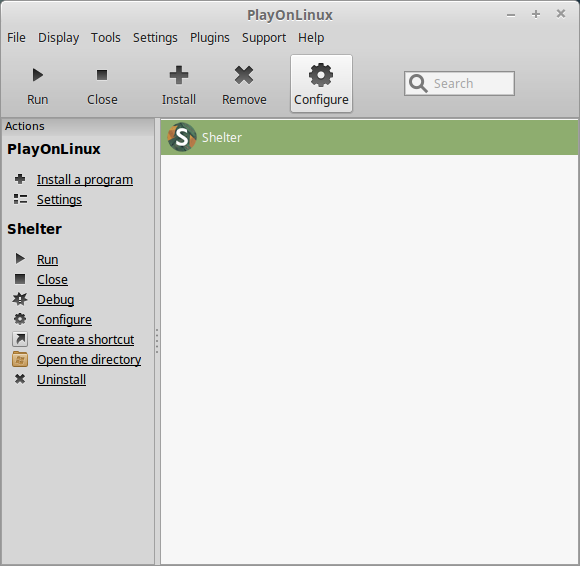Click the Uninstall link for Shelter
This screenshot has width=580, height=566.
61,380
